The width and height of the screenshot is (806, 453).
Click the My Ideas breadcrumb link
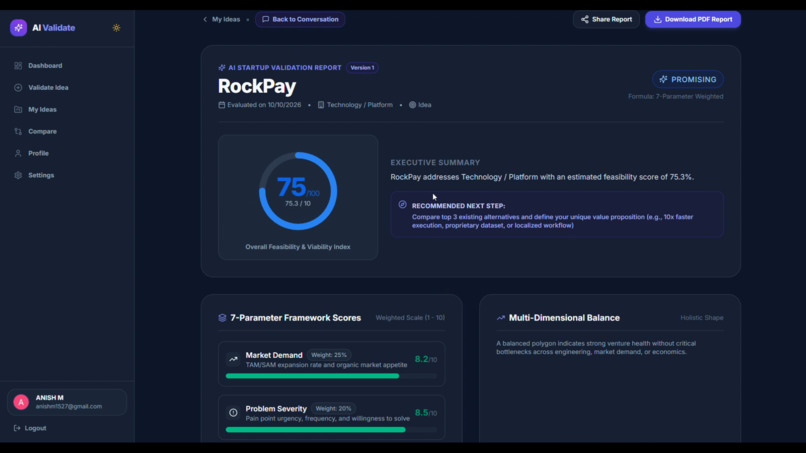coord(226,20)
